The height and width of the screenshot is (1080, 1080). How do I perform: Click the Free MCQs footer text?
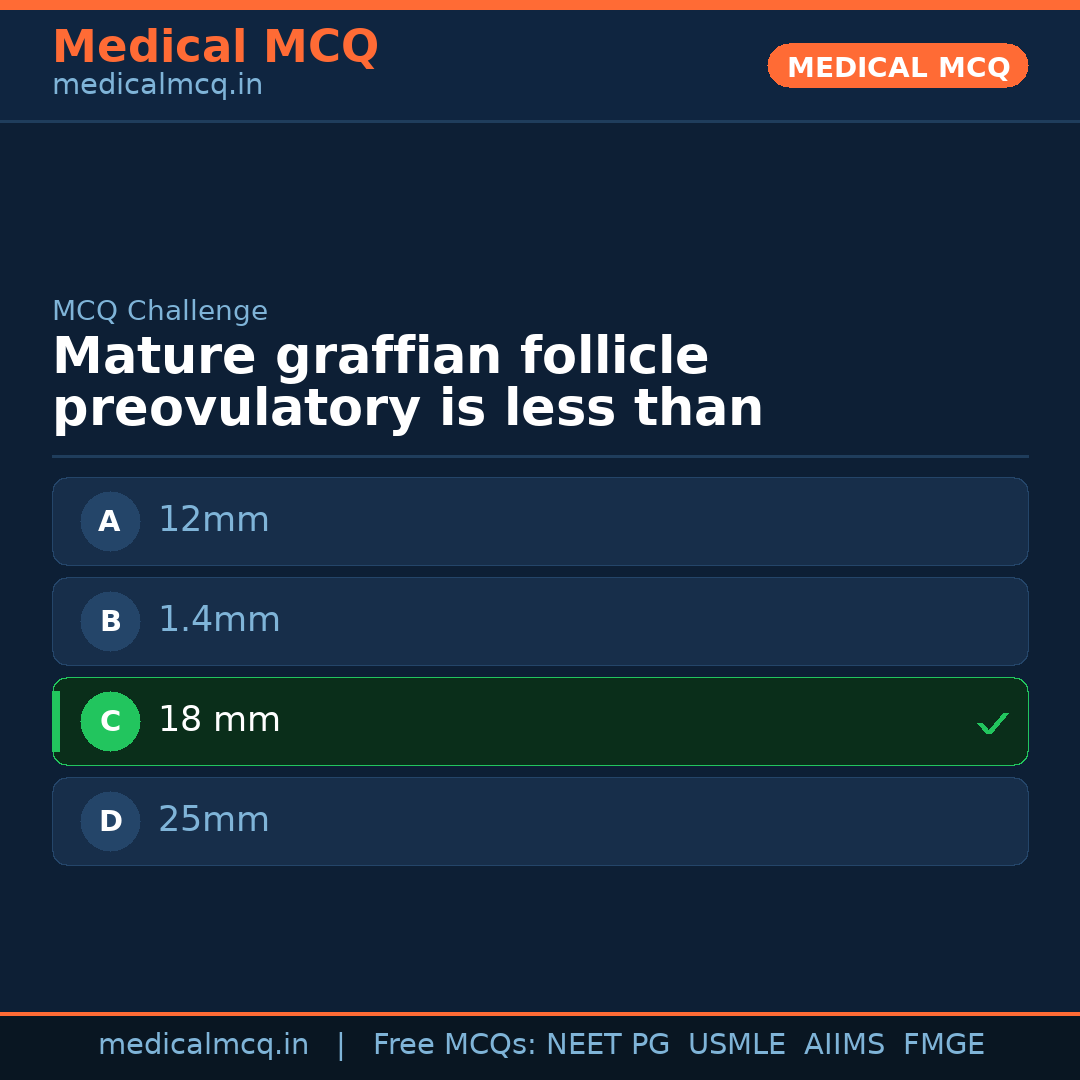(454, 1045)
